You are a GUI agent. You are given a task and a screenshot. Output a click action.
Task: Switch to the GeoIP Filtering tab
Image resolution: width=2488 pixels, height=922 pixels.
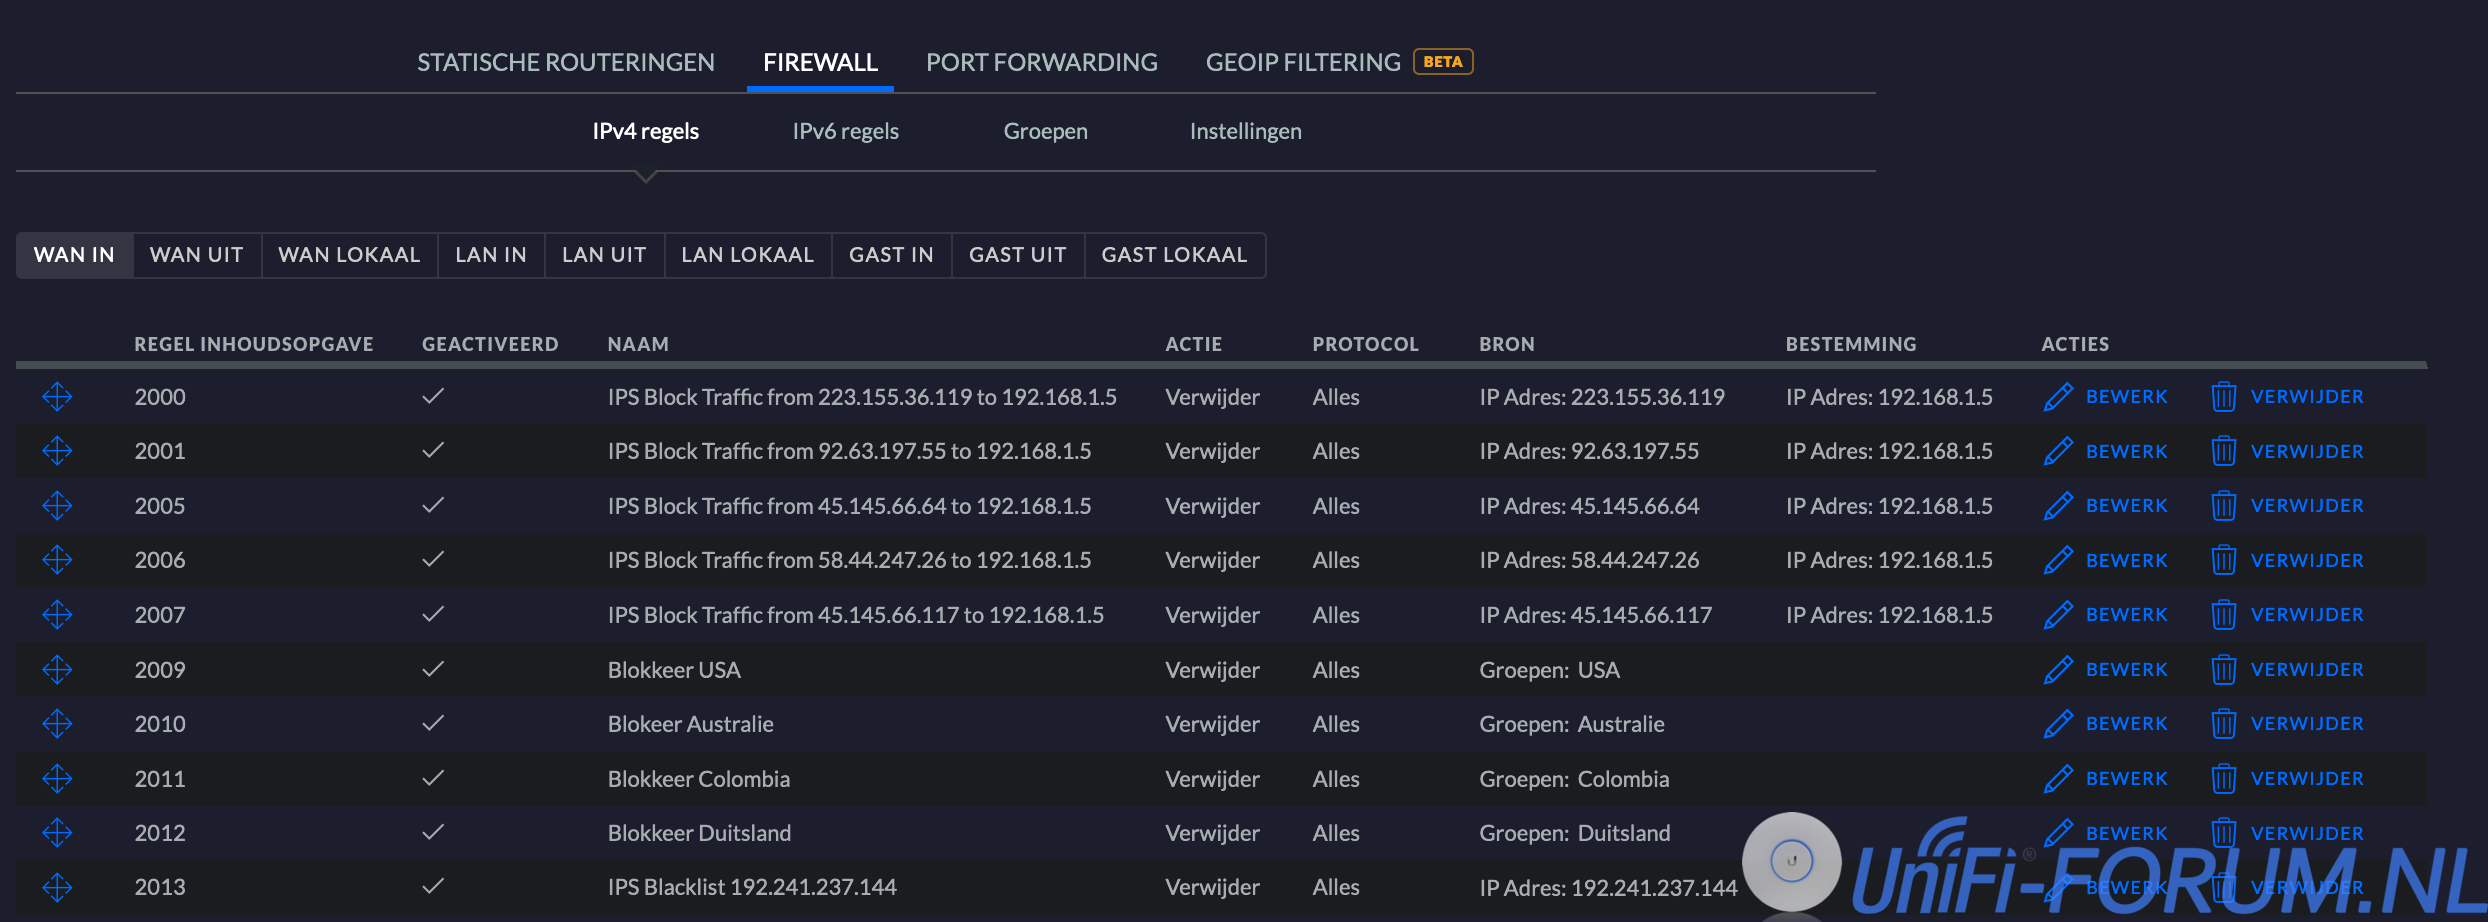[x=1302, y=62]
